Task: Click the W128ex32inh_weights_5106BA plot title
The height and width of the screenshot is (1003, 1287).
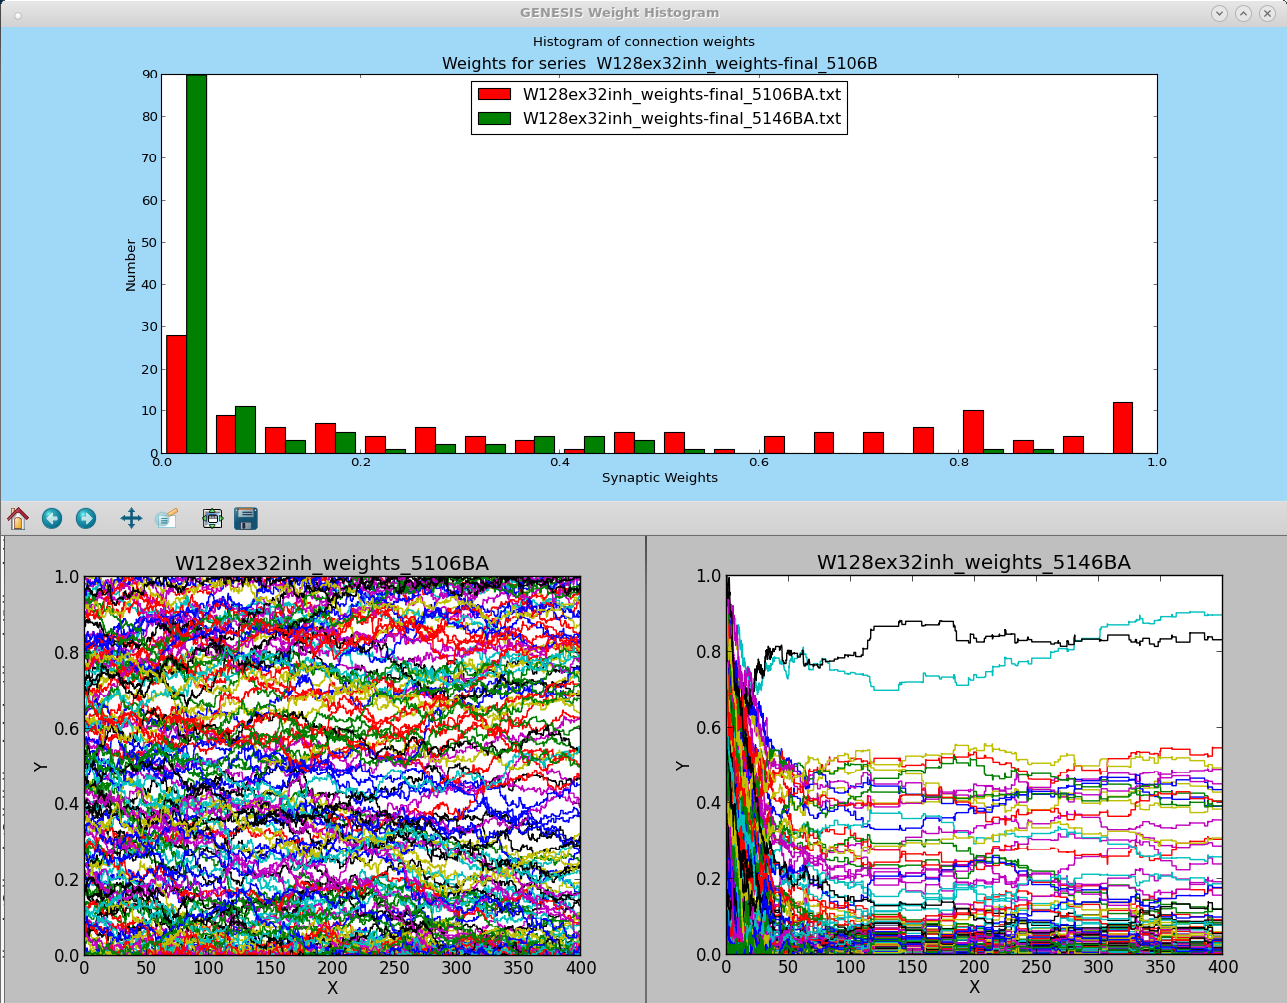Action: [332, 563]
